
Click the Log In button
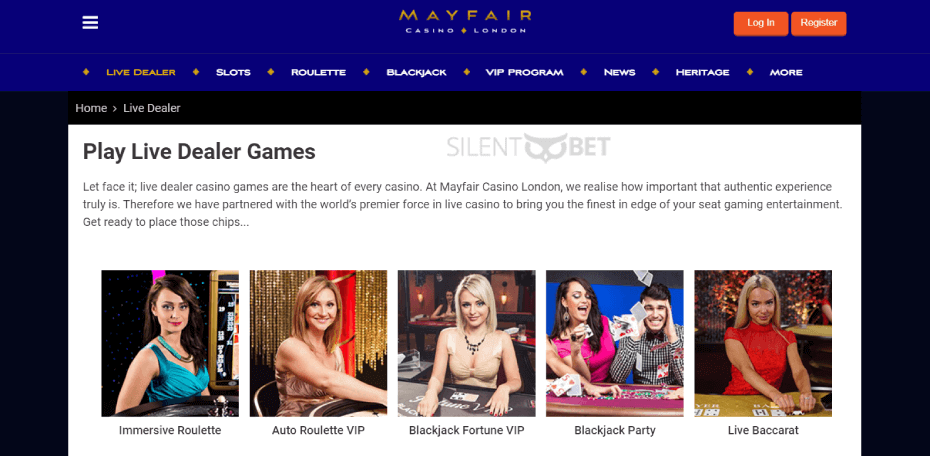[x=761, y=23]
